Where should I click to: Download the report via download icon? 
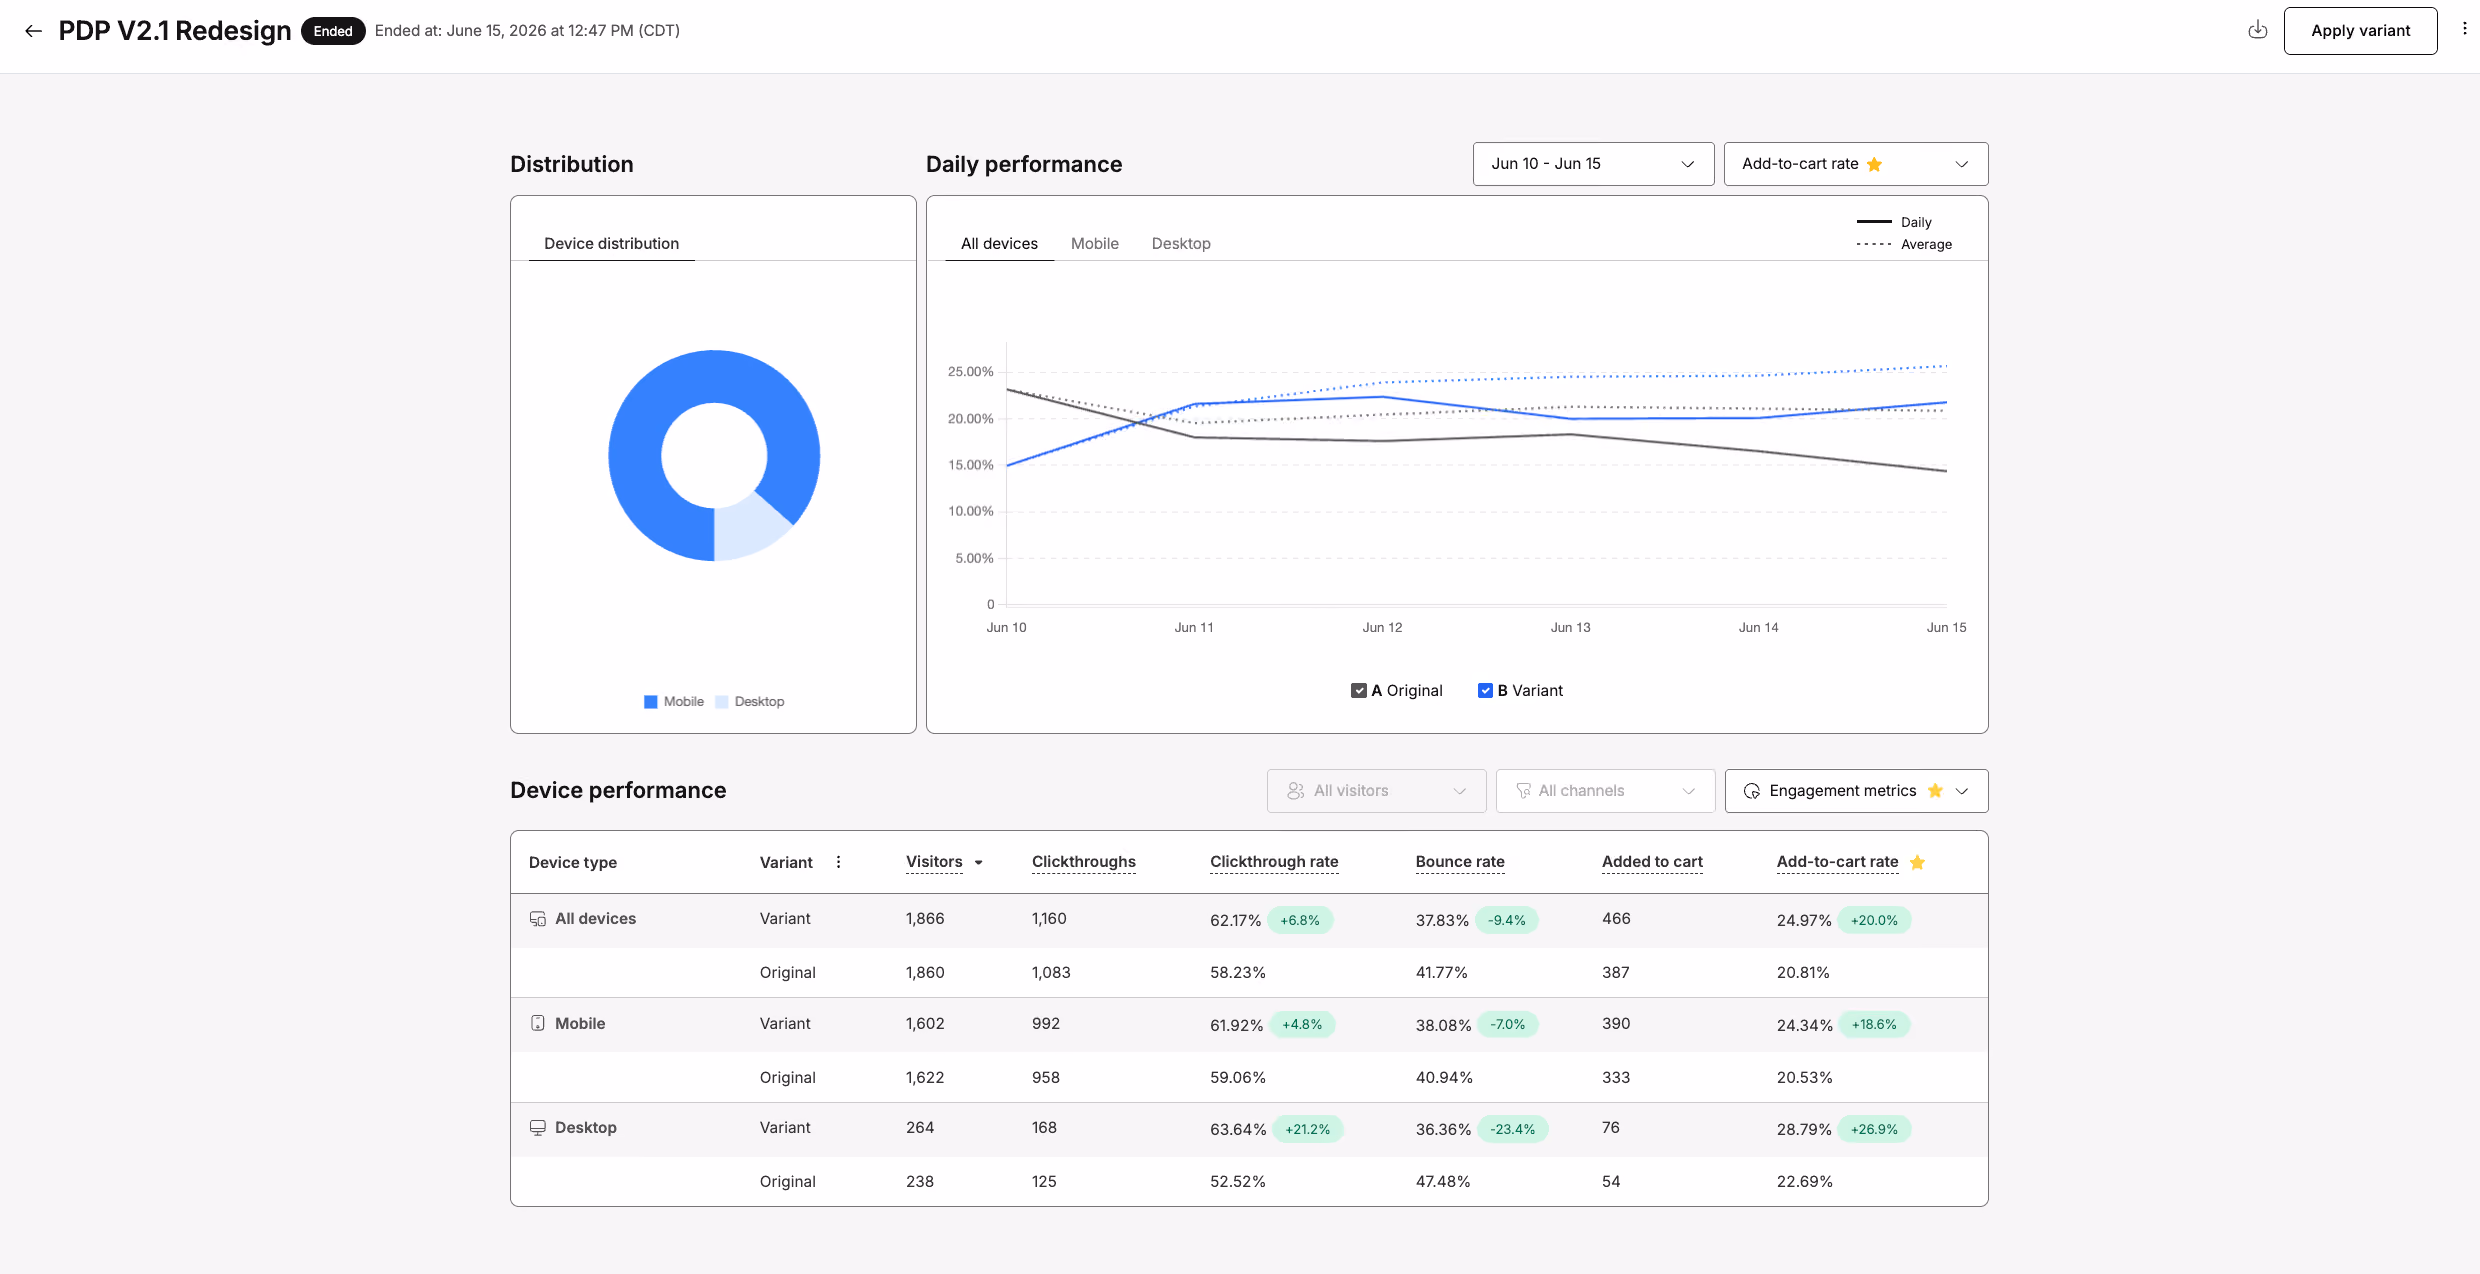(x=2257, y=30)
